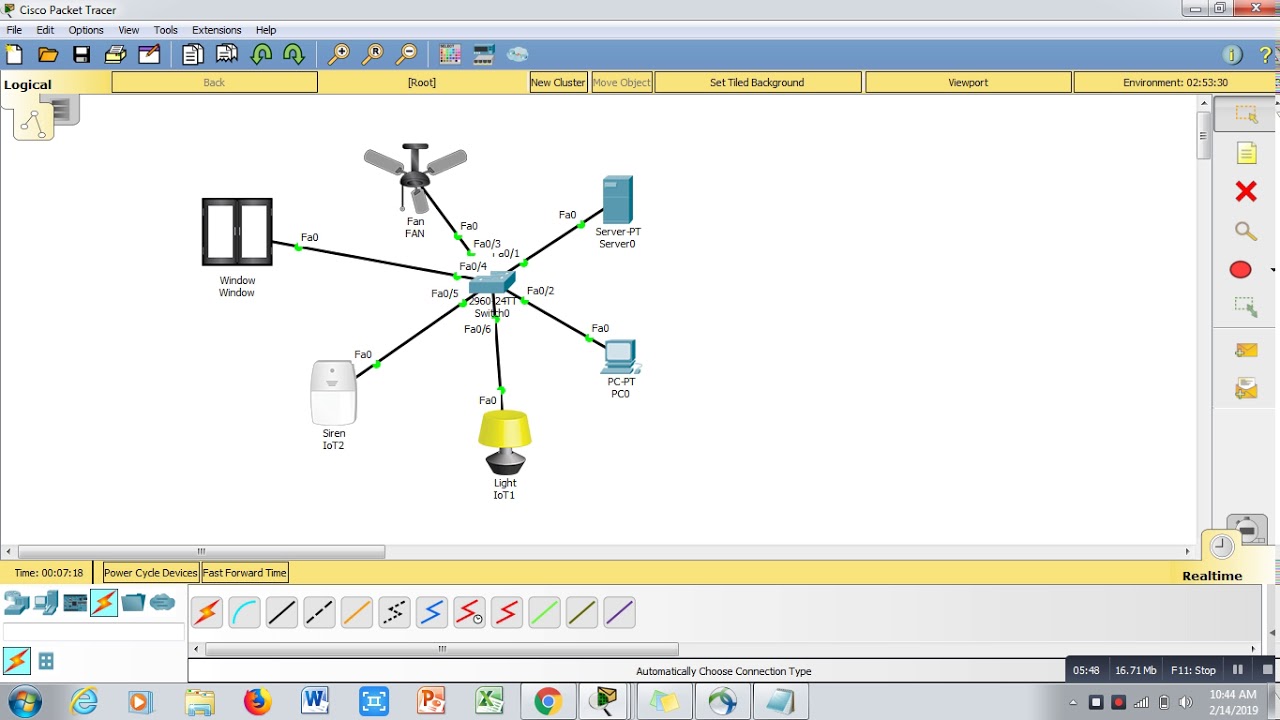This screenshot has width=1280, height=720.
Task: Click the cloud icon in the toolbar
Action: [x=517, y=54]
